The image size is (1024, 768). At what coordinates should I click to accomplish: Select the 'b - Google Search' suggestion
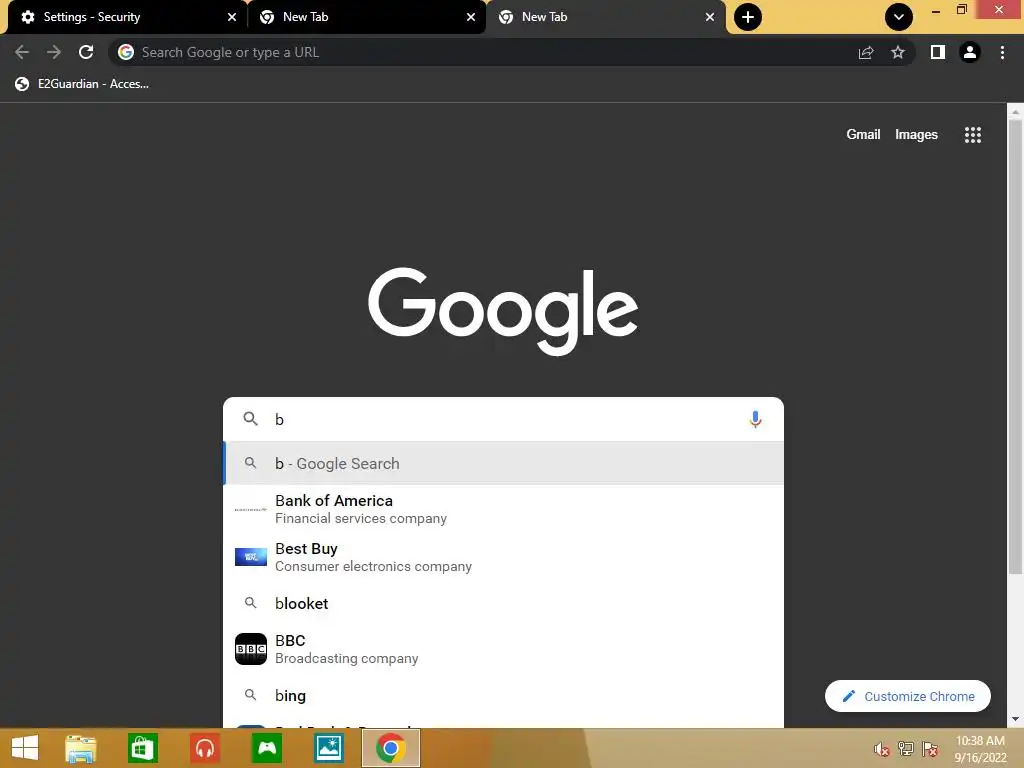(504, 464)
